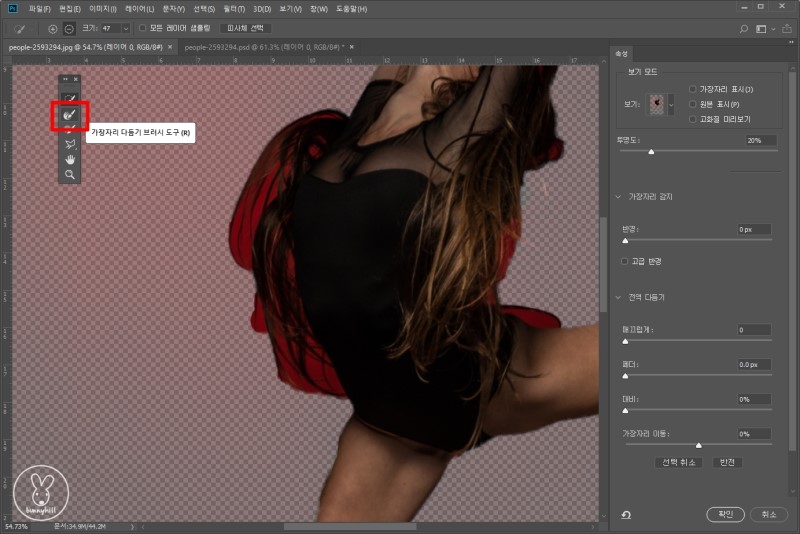Collapse the 가장자리 감지 section
800x534 pixels.
click(619, 196)
